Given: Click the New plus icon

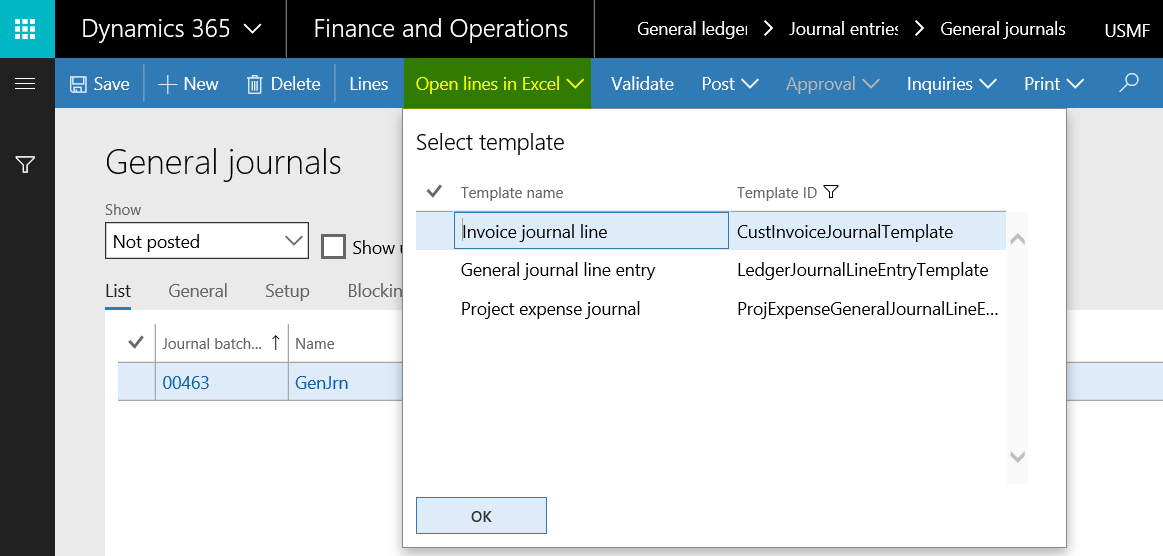Looking at the screenshot, I should point(167,85).
